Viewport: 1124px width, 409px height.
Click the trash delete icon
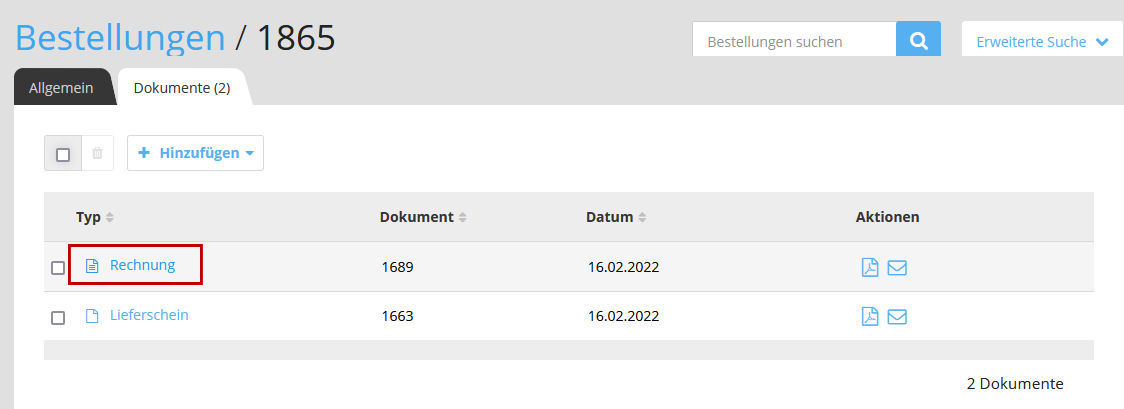(x=97, y=154)
